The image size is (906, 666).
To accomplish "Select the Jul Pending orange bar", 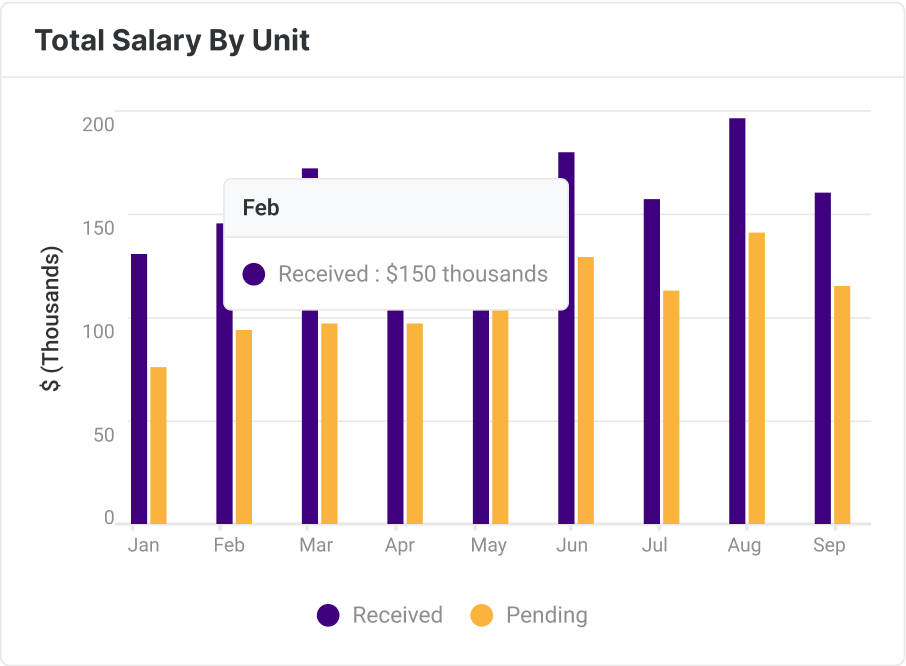I will (x=671, y=407).
